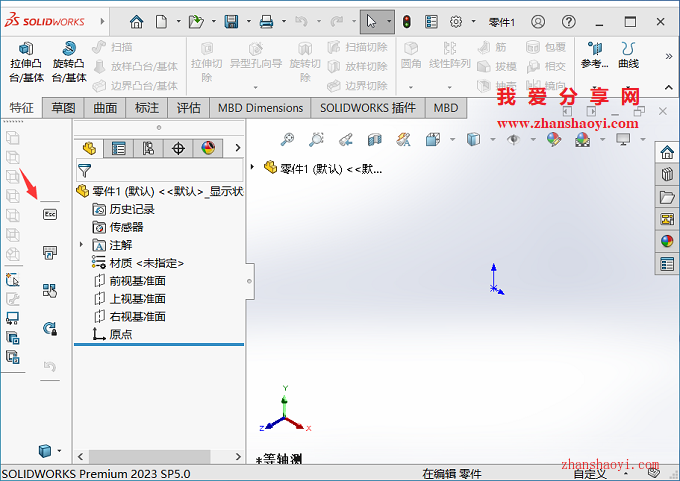Open a file with the Open folder icon

pos(196,21)
